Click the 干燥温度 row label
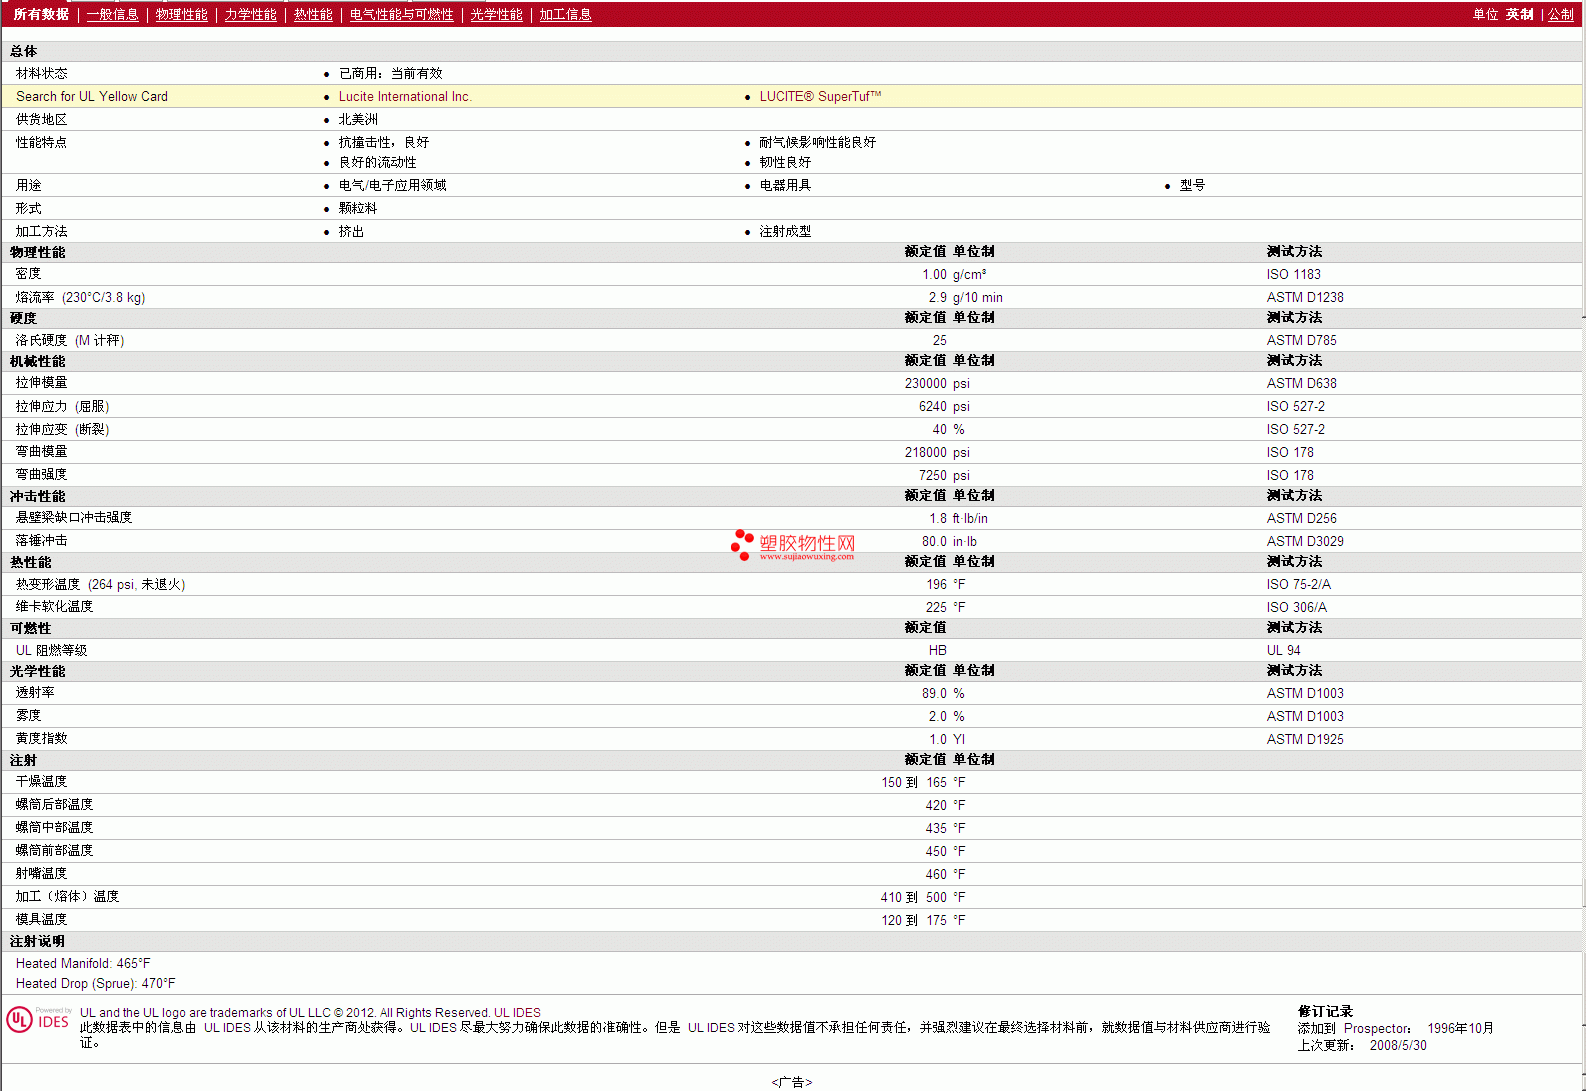 42,782
